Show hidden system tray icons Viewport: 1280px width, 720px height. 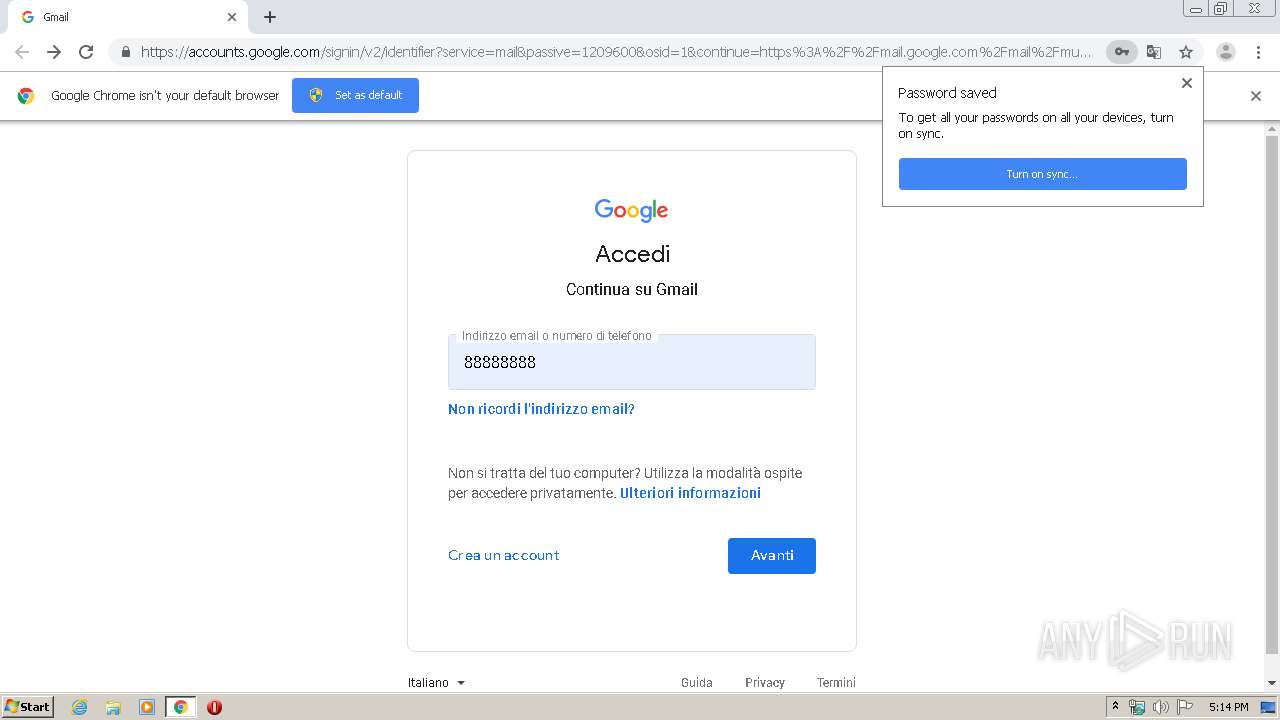[1115, 707]
